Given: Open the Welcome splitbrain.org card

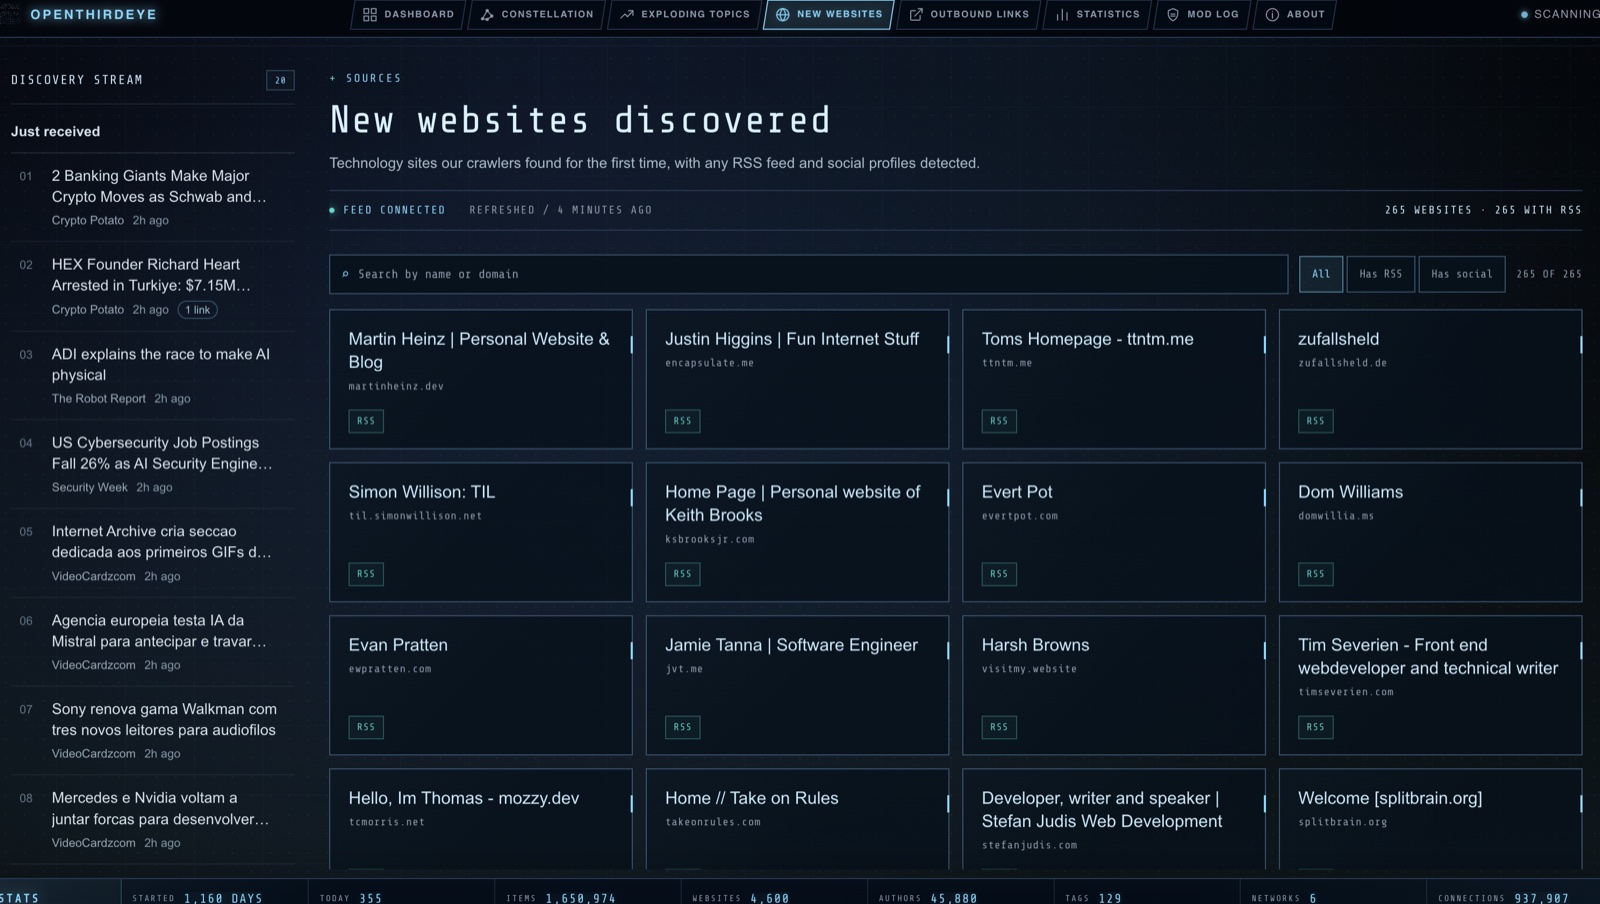Looking at the screenshot, I should pyautogui.click(x=1430, y=819).
